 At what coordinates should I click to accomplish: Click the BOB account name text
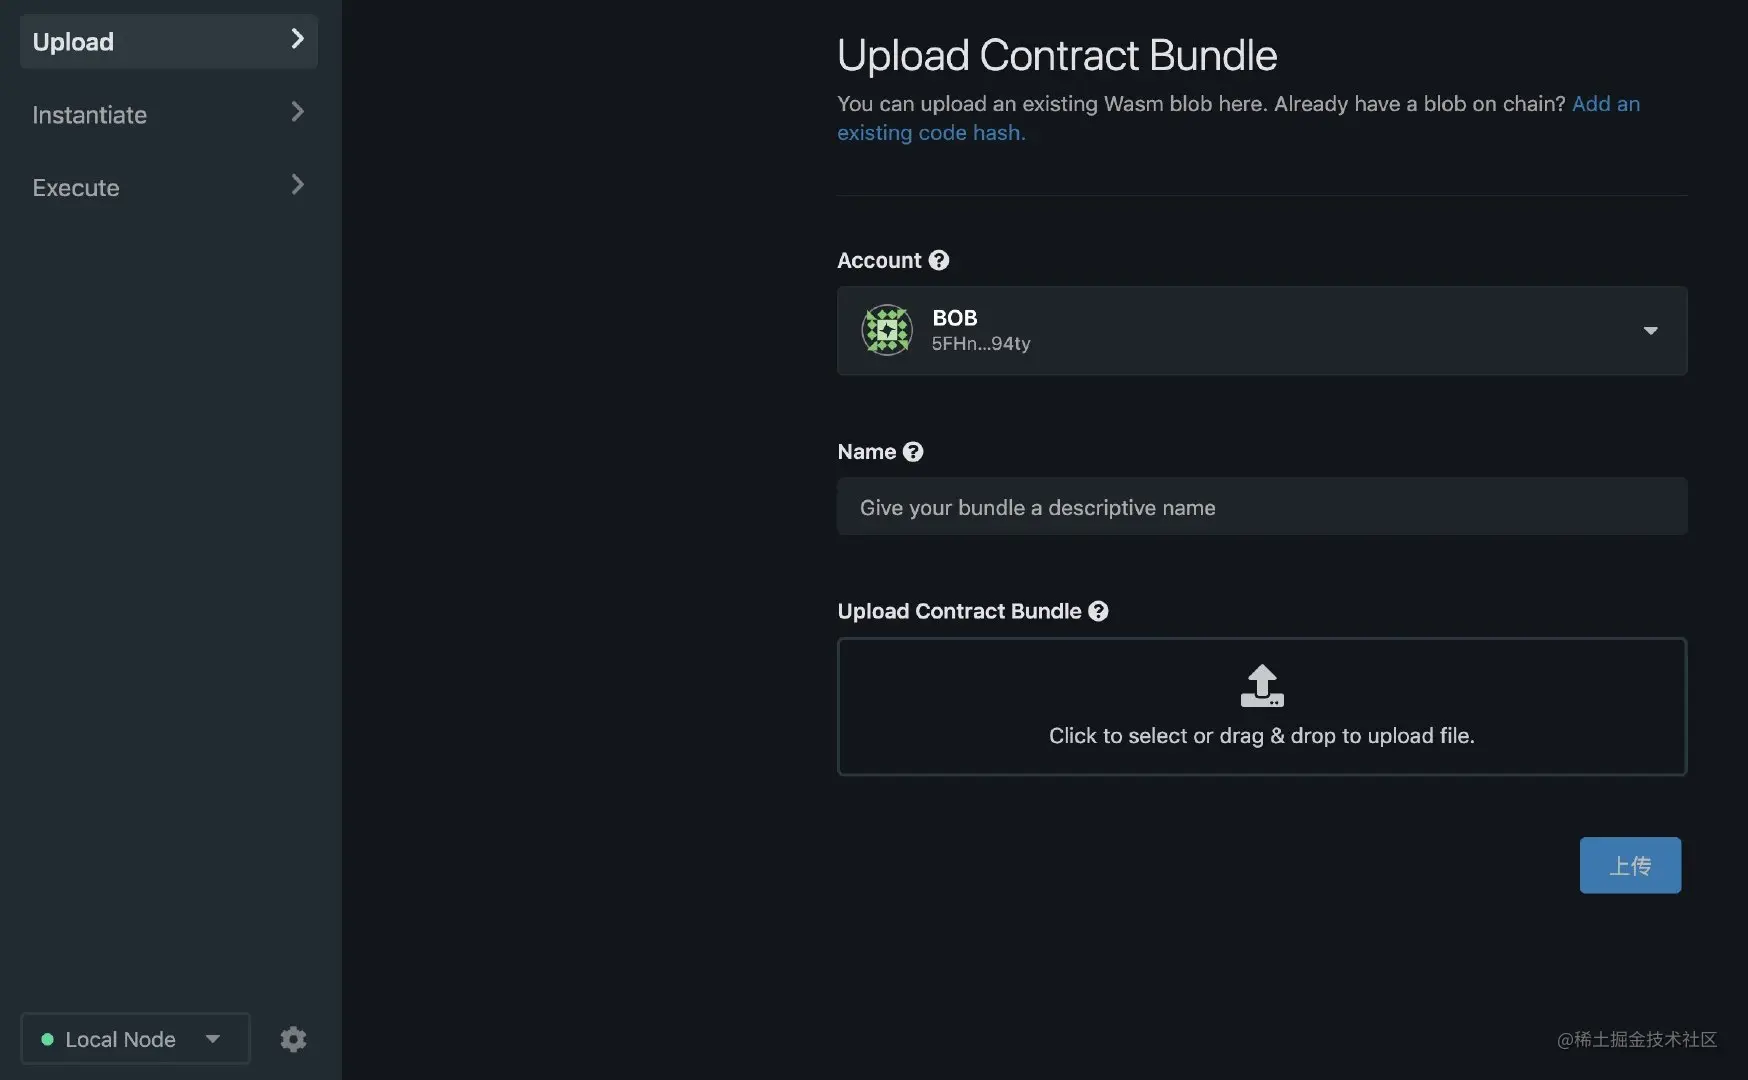click(955, 318)
